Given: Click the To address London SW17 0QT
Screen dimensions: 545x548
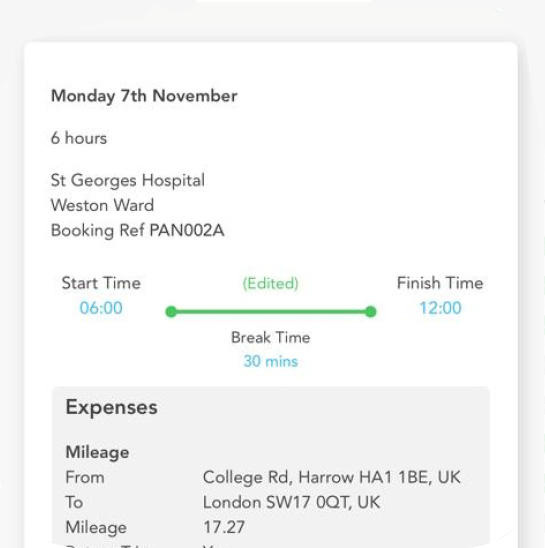Looking at the screenshot, I should tap(291, 503).
